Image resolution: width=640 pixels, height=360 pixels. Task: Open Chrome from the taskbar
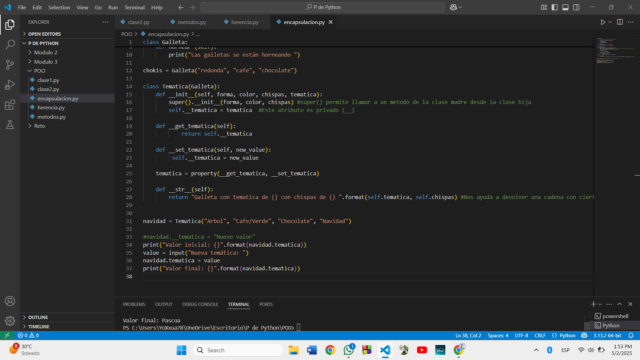pyautogui.click(x=330, y=350)
